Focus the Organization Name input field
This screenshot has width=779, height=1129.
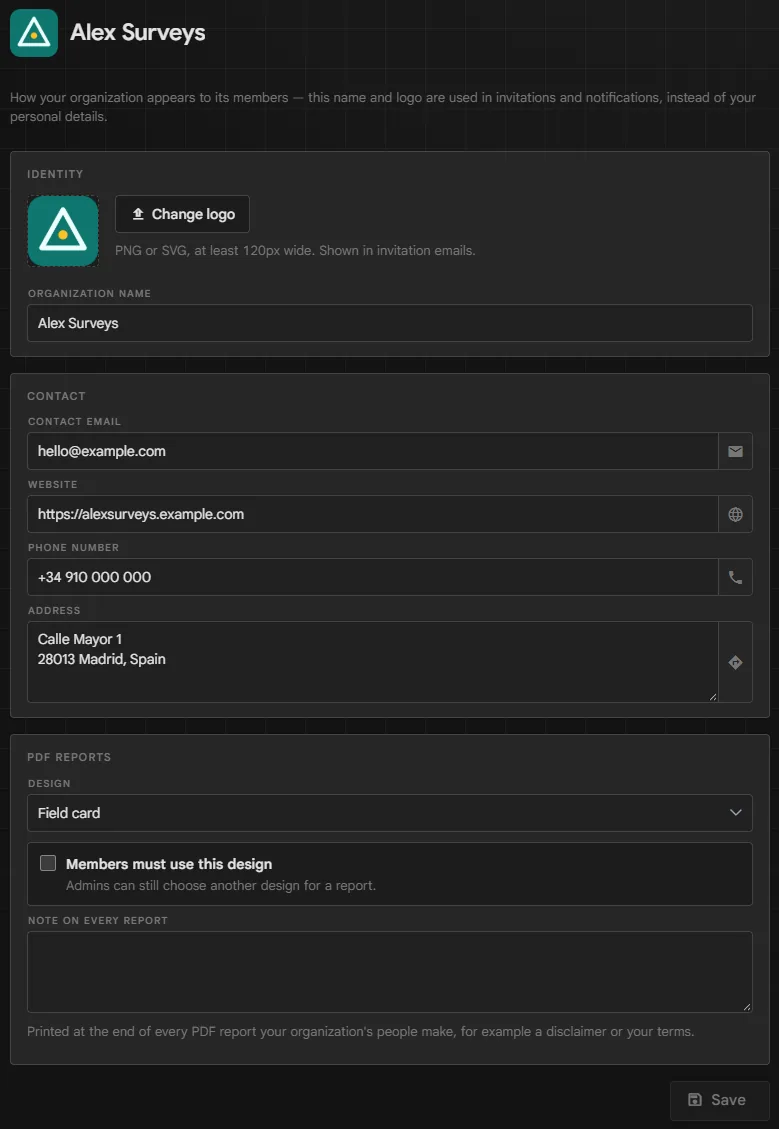point(390,323)
